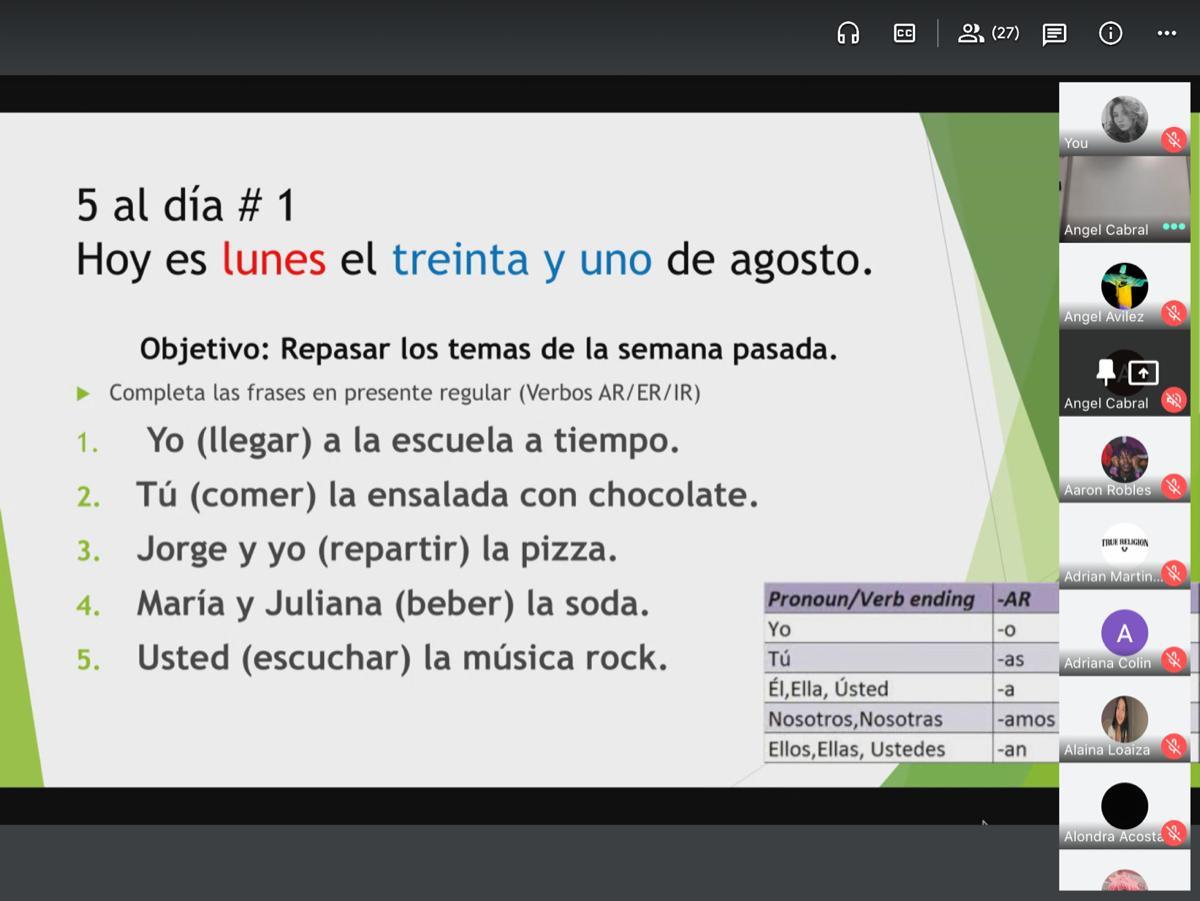Select Alaina Loaiza's photo thumbnail
Viewport: 1200px width, 901px height.
click(x=1124, y=719)
